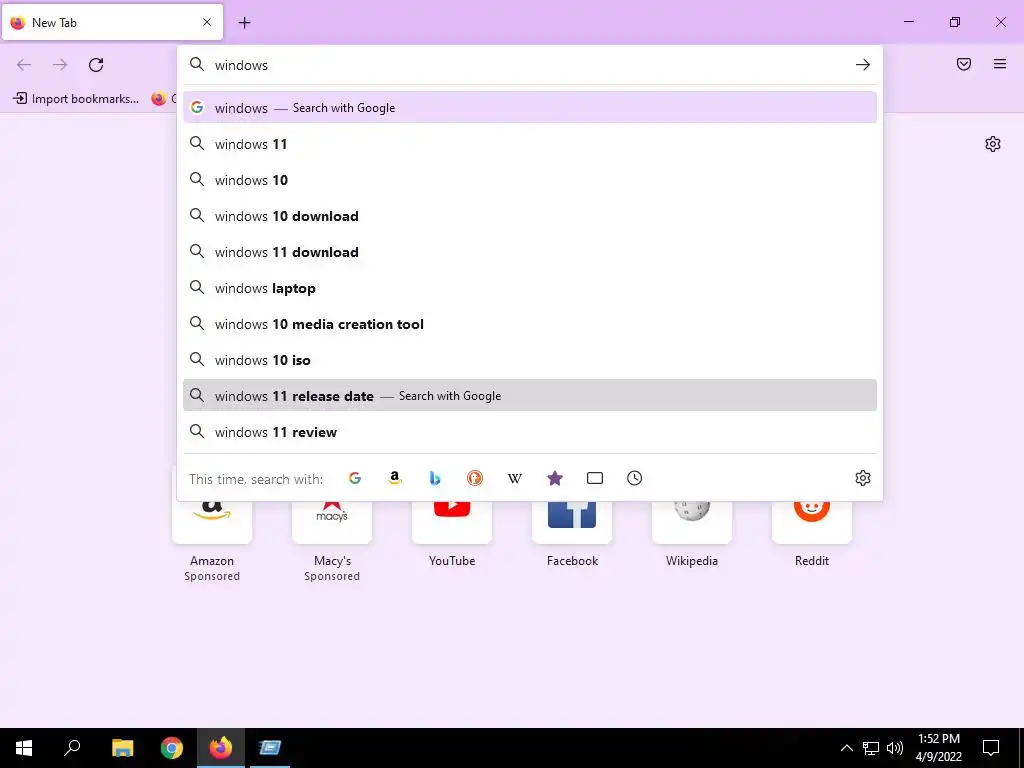
Task: Reload the current page
Action: [96, 65]
